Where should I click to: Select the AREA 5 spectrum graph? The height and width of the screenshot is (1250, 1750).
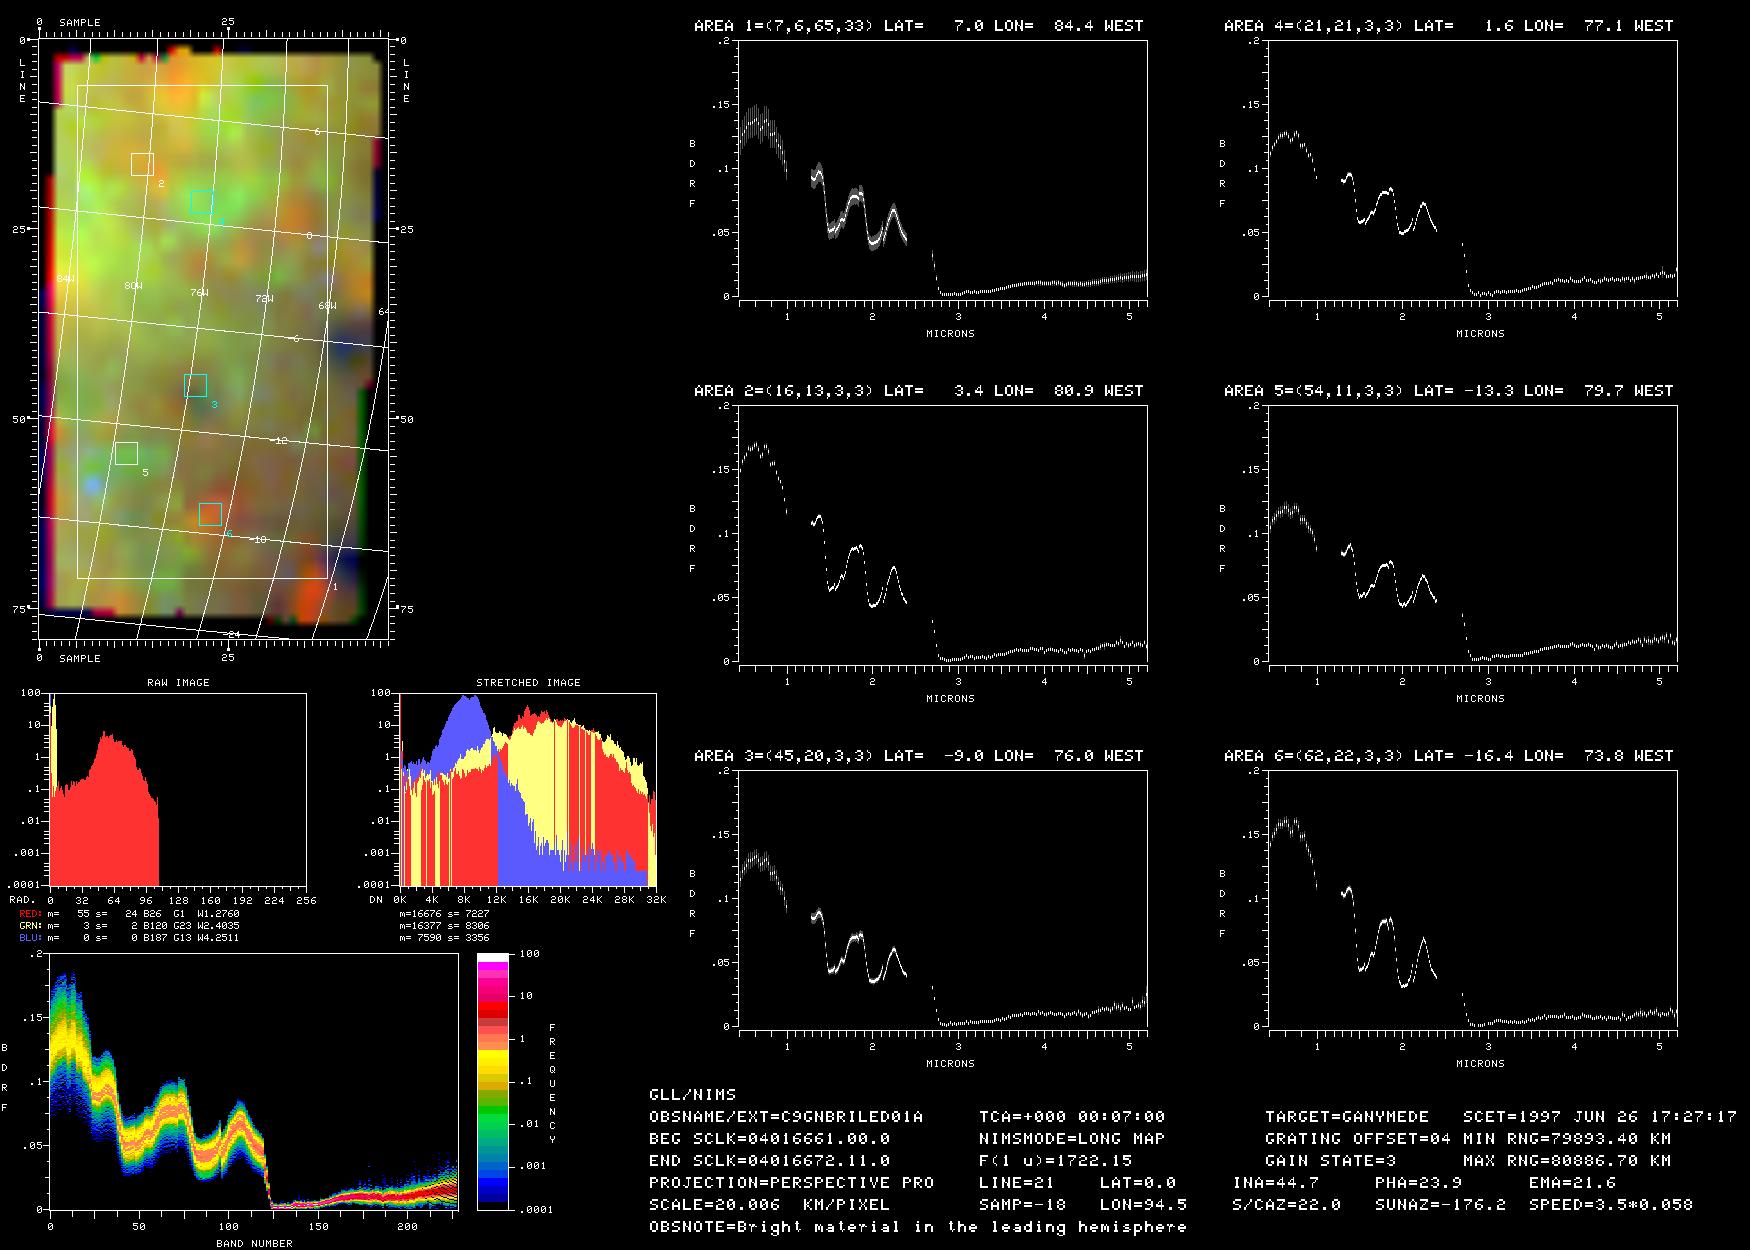click(1472, 535)
